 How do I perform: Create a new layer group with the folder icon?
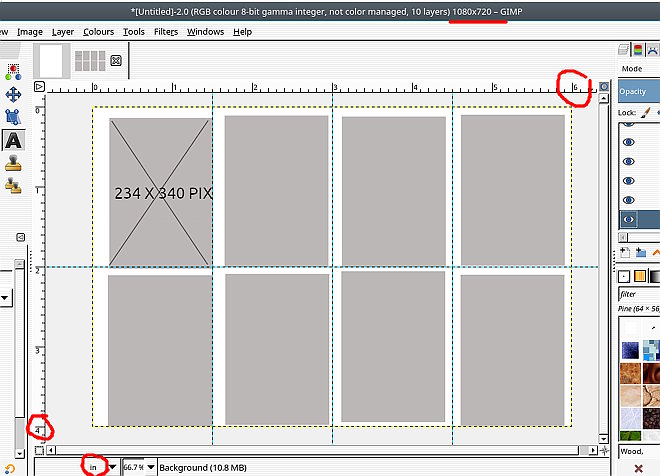tap(641, 252)
